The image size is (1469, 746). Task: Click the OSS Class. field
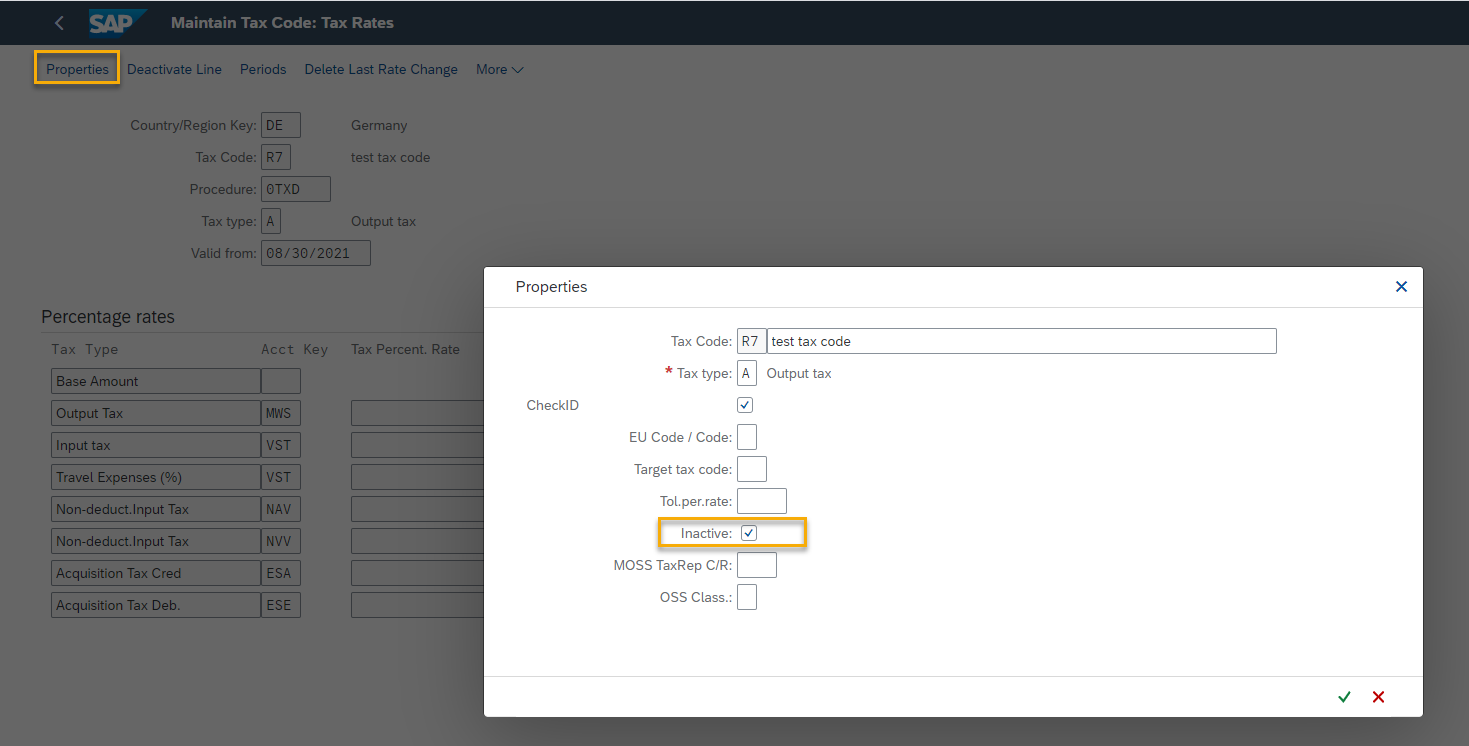[747, 597]
